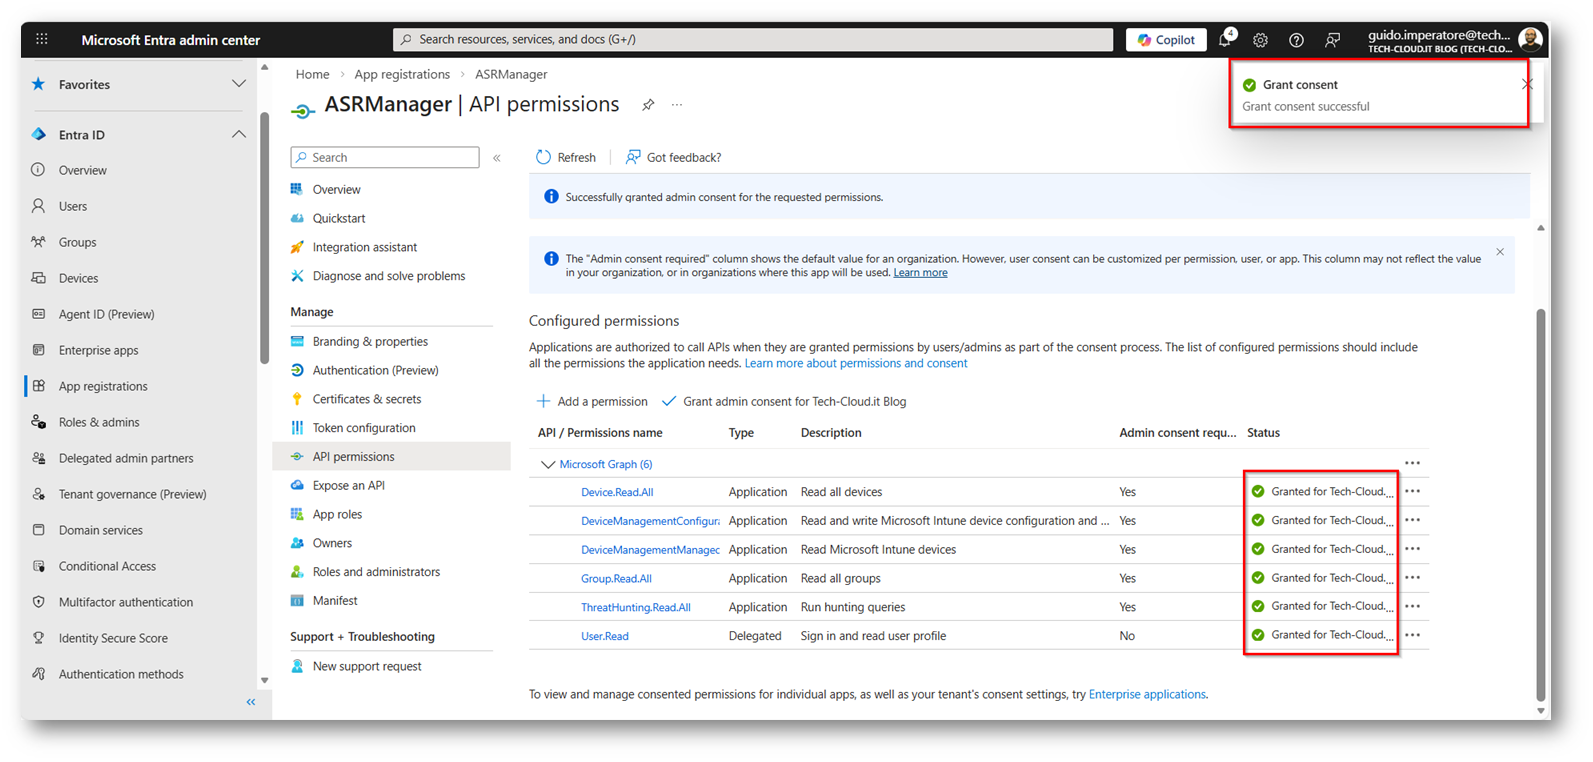Screen dimensions: 1593x762
Task: Open the app launcher waffle icon
Action: click(x=42, y=40)
